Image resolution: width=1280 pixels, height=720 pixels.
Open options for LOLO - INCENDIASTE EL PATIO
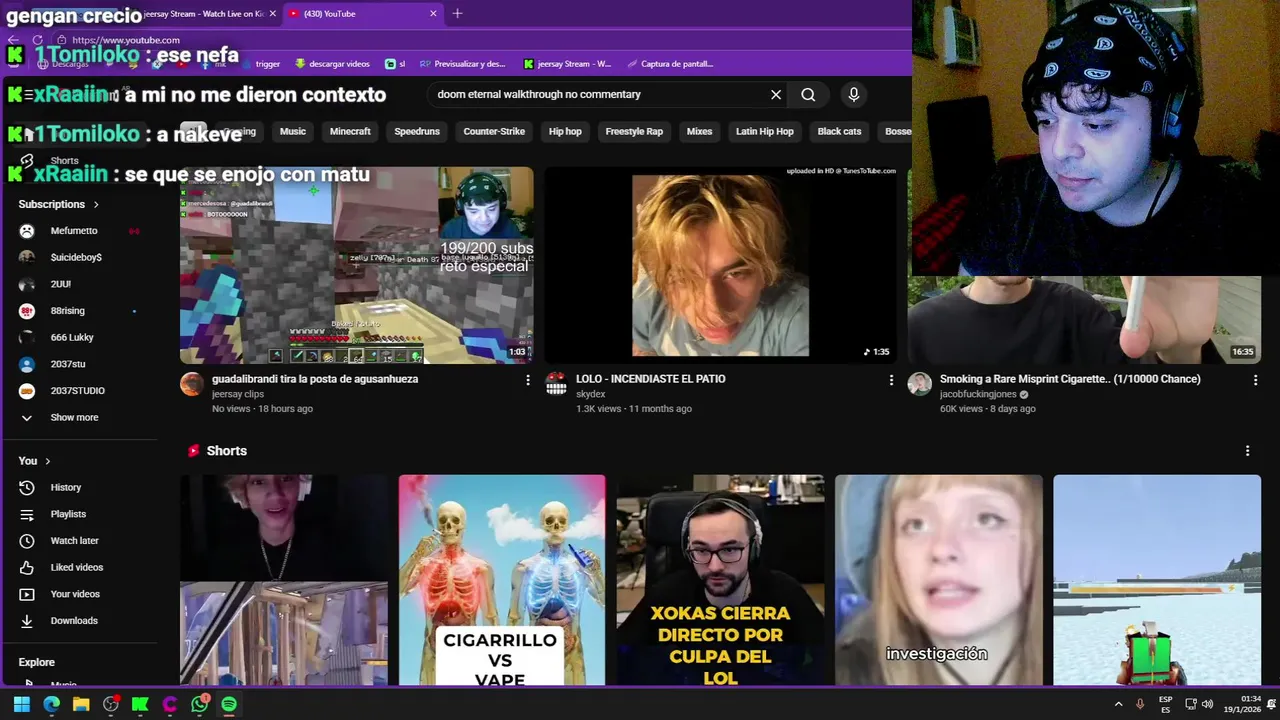[x=891, y=380]
